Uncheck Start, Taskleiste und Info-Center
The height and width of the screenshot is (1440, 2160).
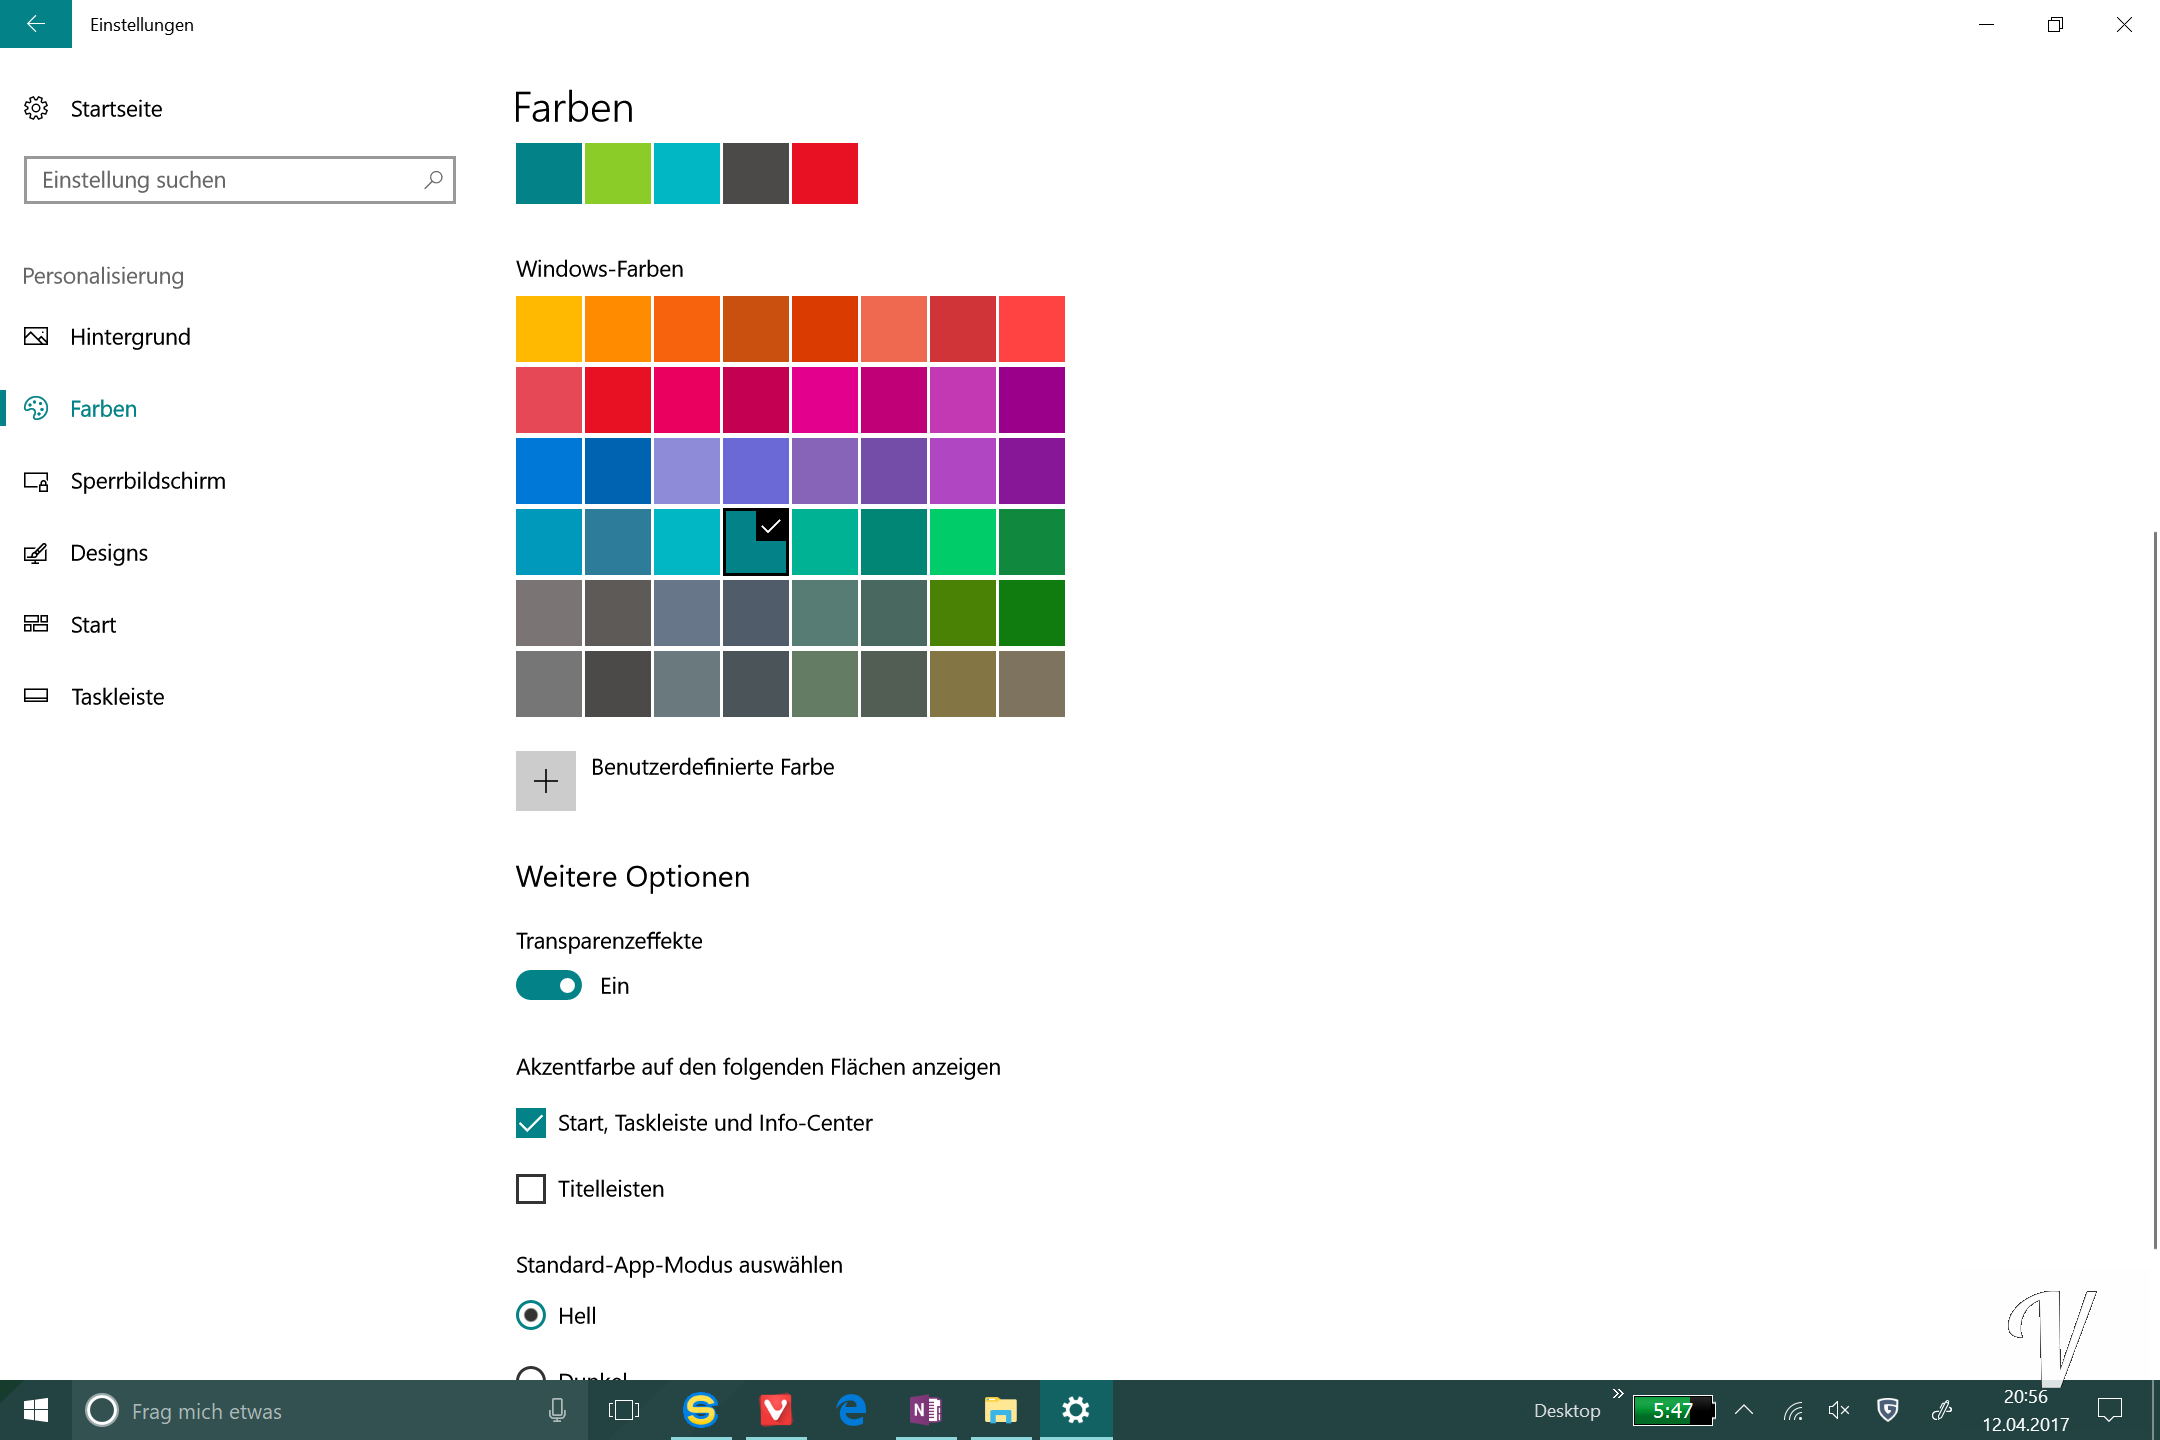(x=531, y=1123)
